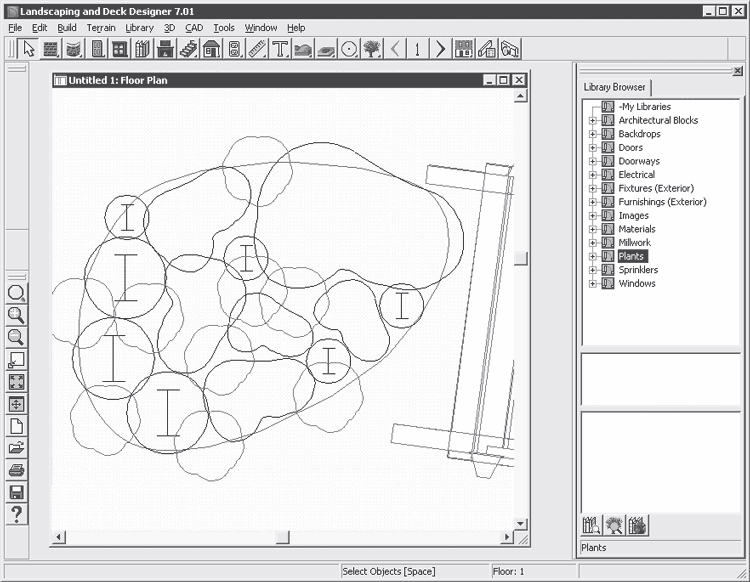Open the Terrain menu
This screenshot has height=582, width=750.
tap(100, 28)
